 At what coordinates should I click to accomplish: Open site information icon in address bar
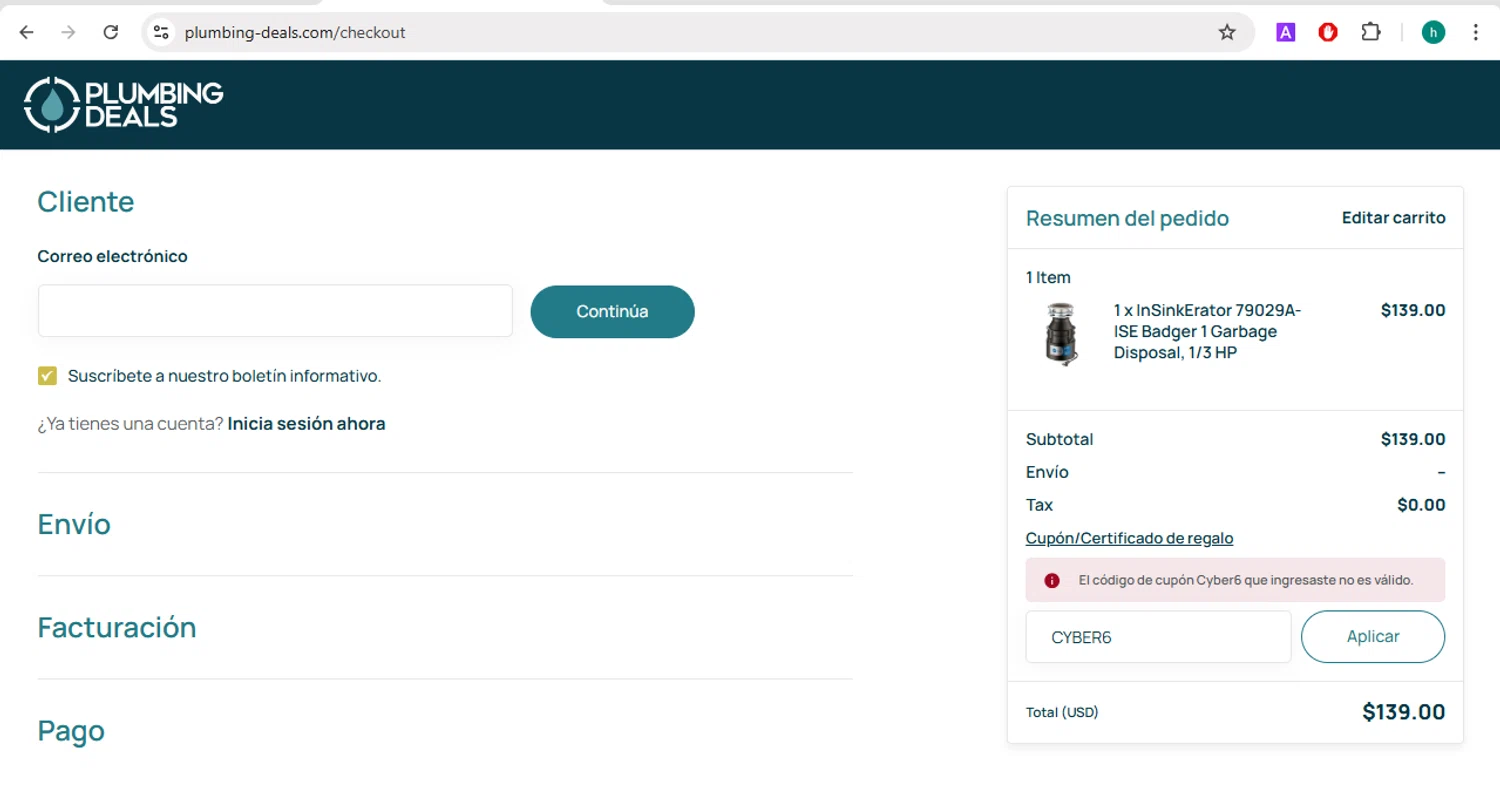click(161, 32)
